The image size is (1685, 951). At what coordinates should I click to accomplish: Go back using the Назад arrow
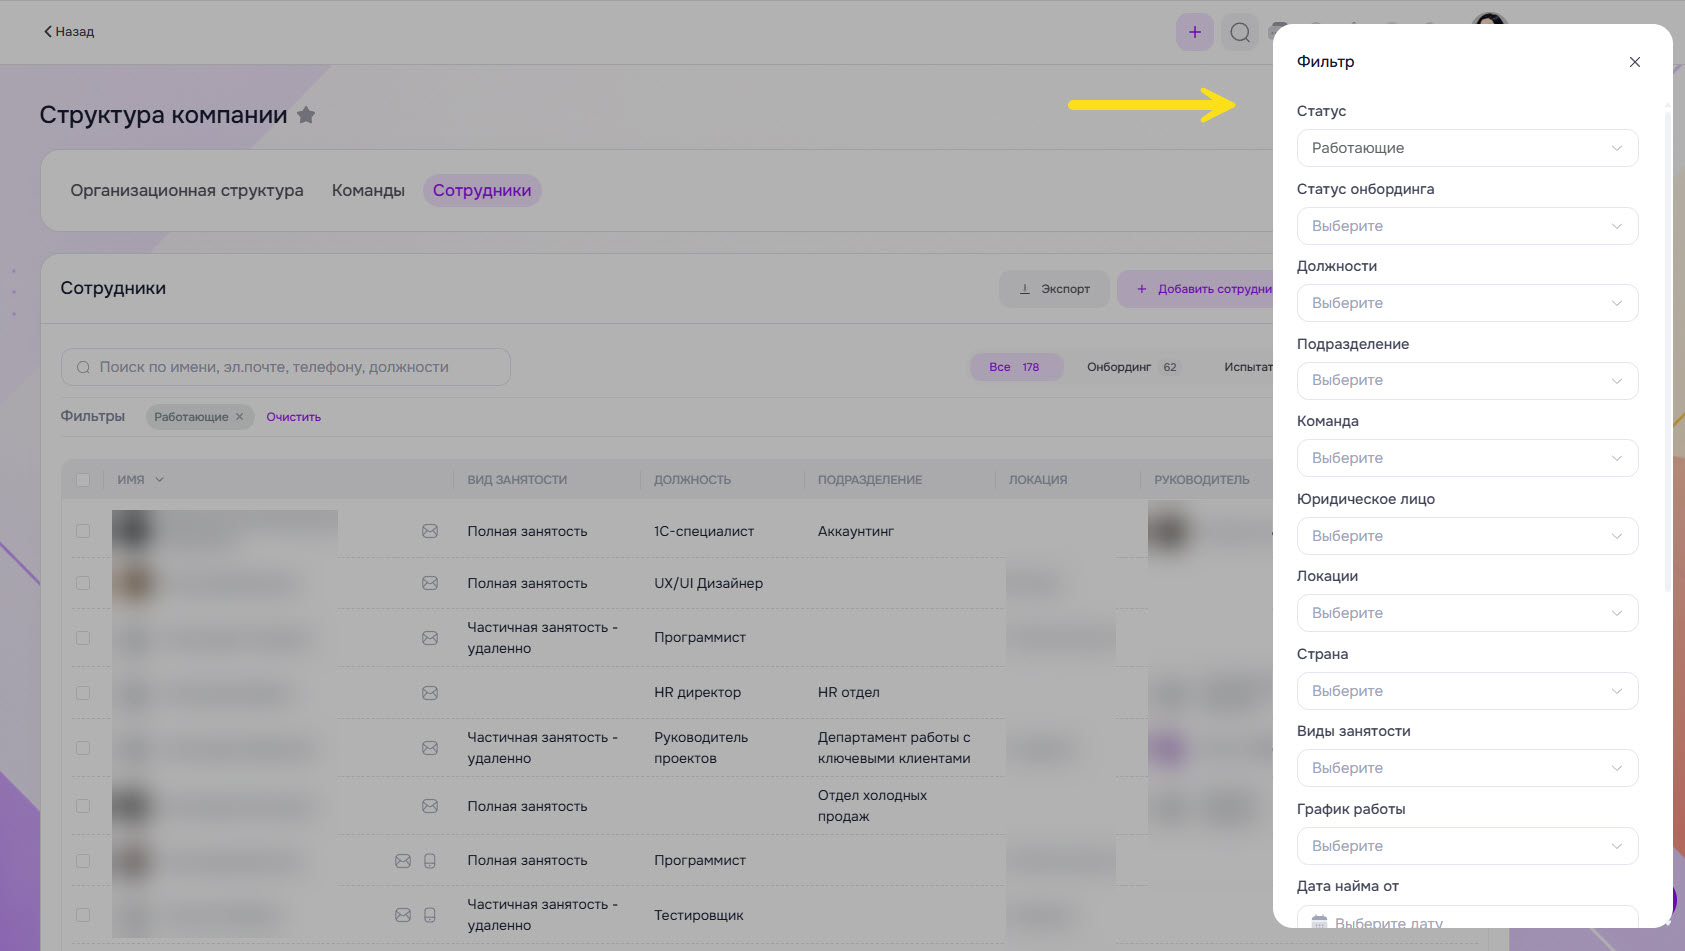68,32
